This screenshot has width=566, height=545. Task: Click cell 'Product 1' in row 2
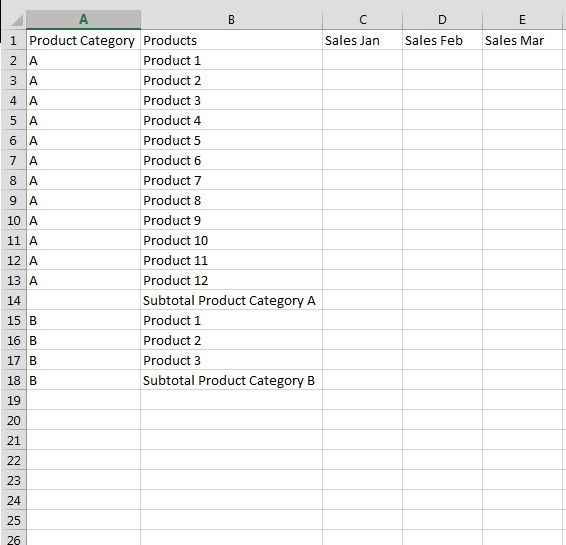[231, 60]
